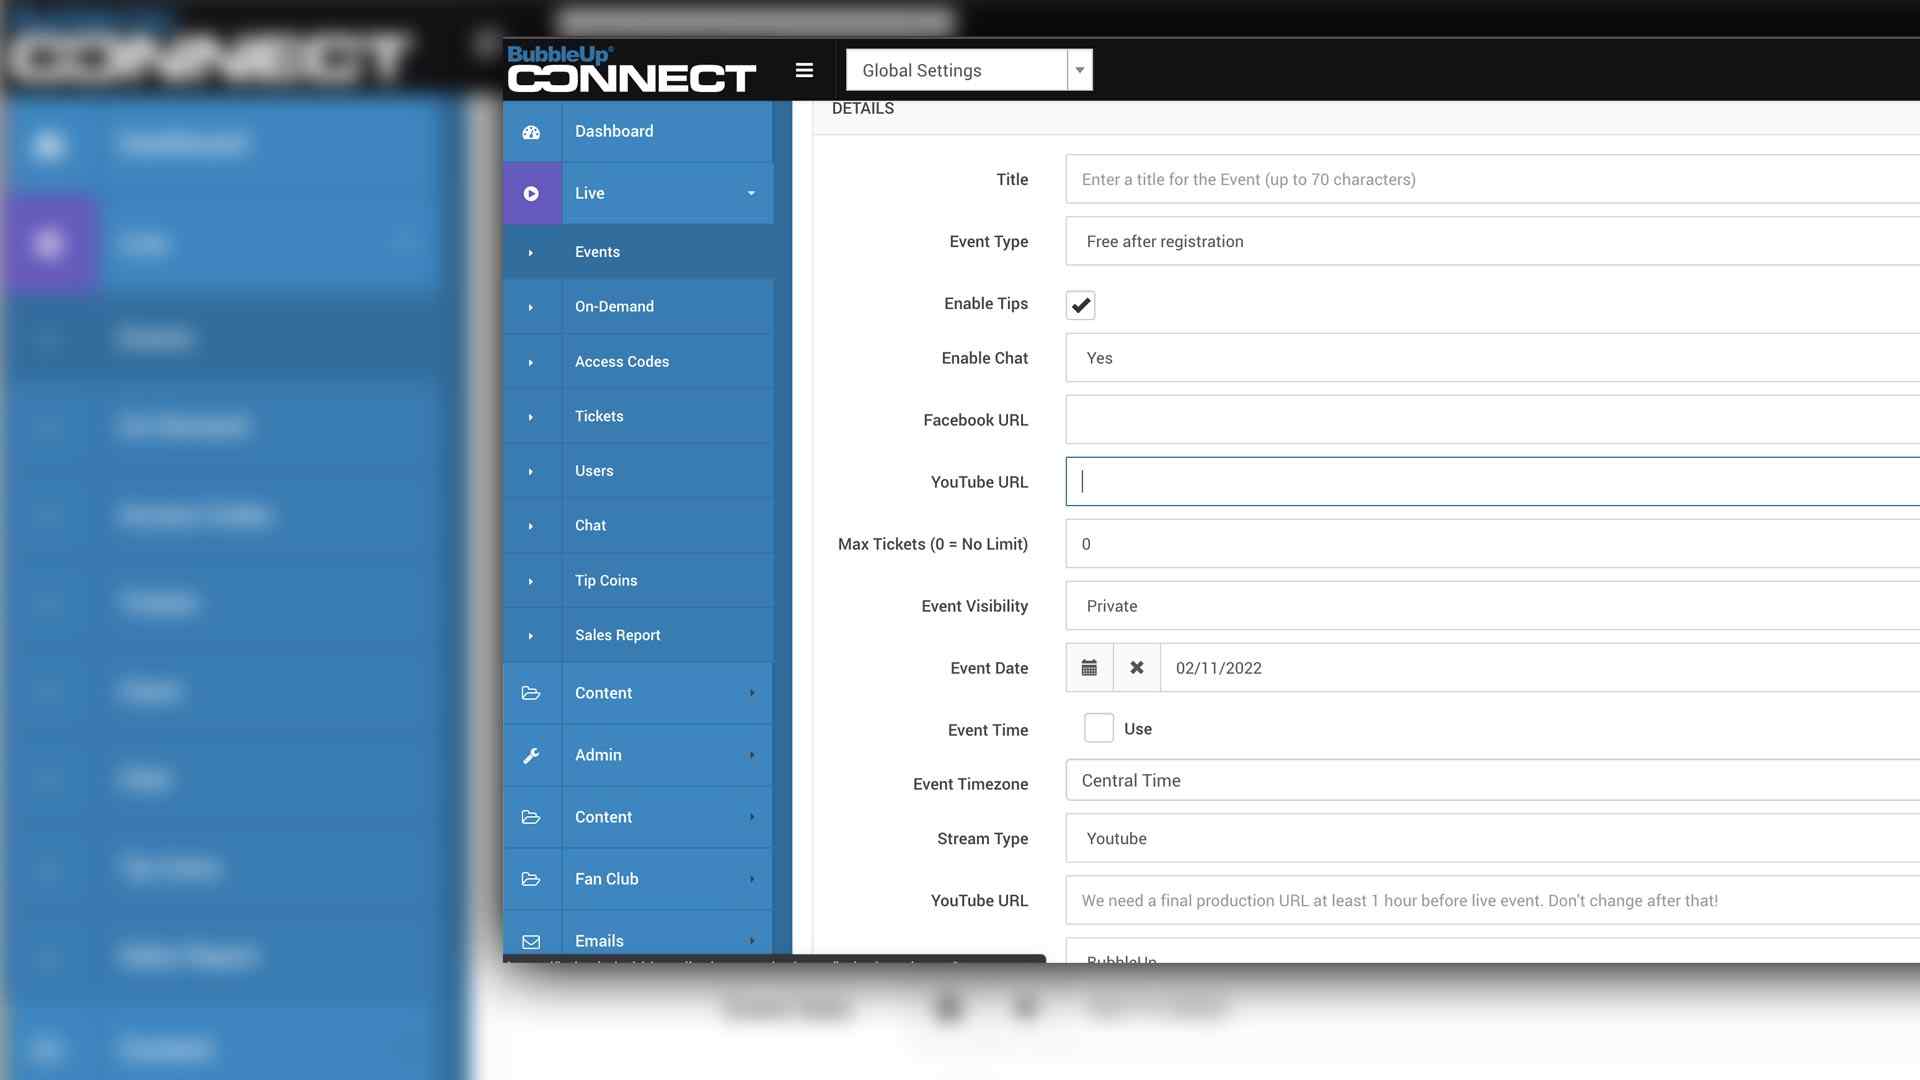Open the Event Type dropdown
The image size is (1920, 1080).
[x=1492, y=241]
